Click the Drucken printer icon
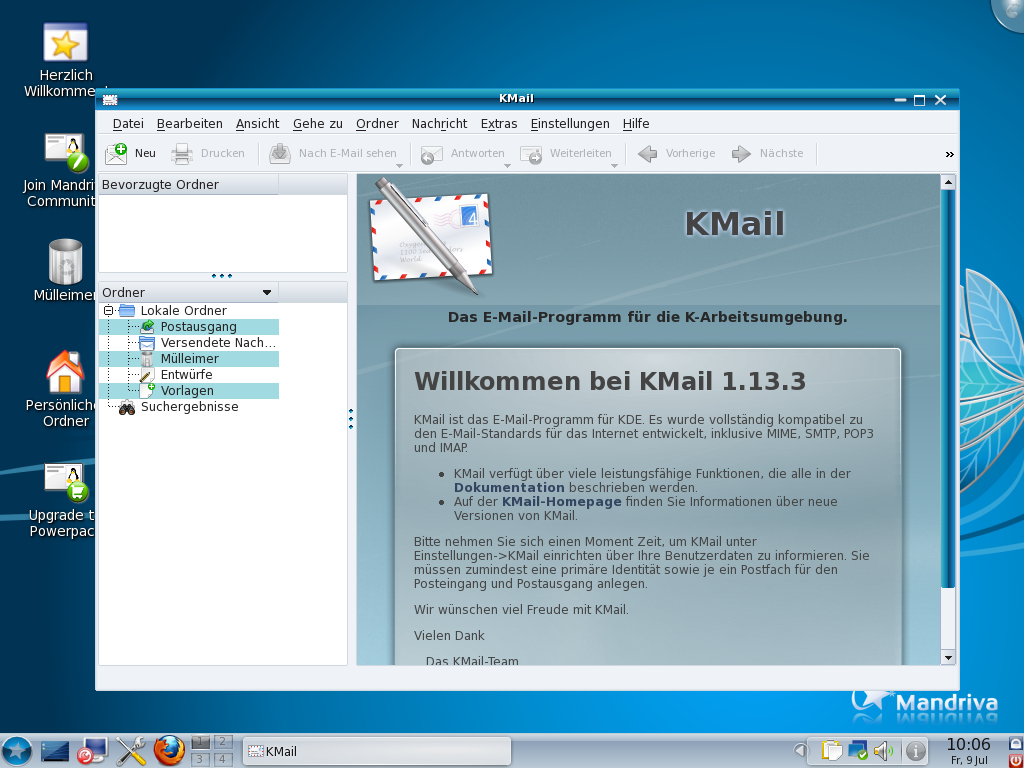This screenshot has height=768, width=1024. tap(182, 153)
